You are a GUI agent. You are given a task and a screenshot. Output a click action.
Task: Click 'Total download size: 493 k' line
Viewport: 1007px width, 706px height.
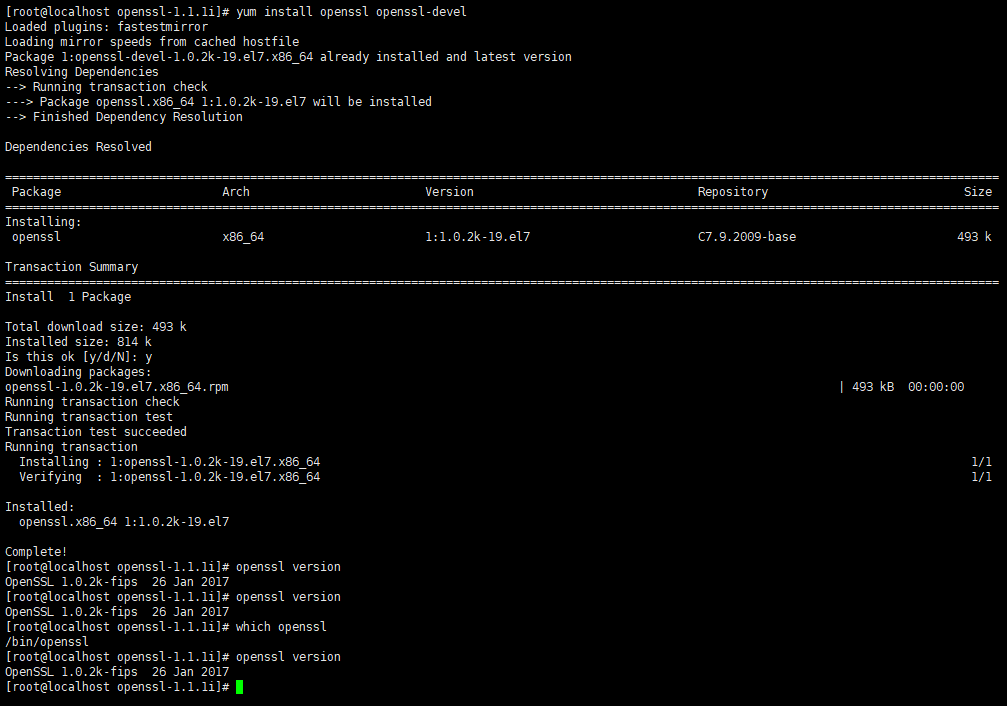96,326
